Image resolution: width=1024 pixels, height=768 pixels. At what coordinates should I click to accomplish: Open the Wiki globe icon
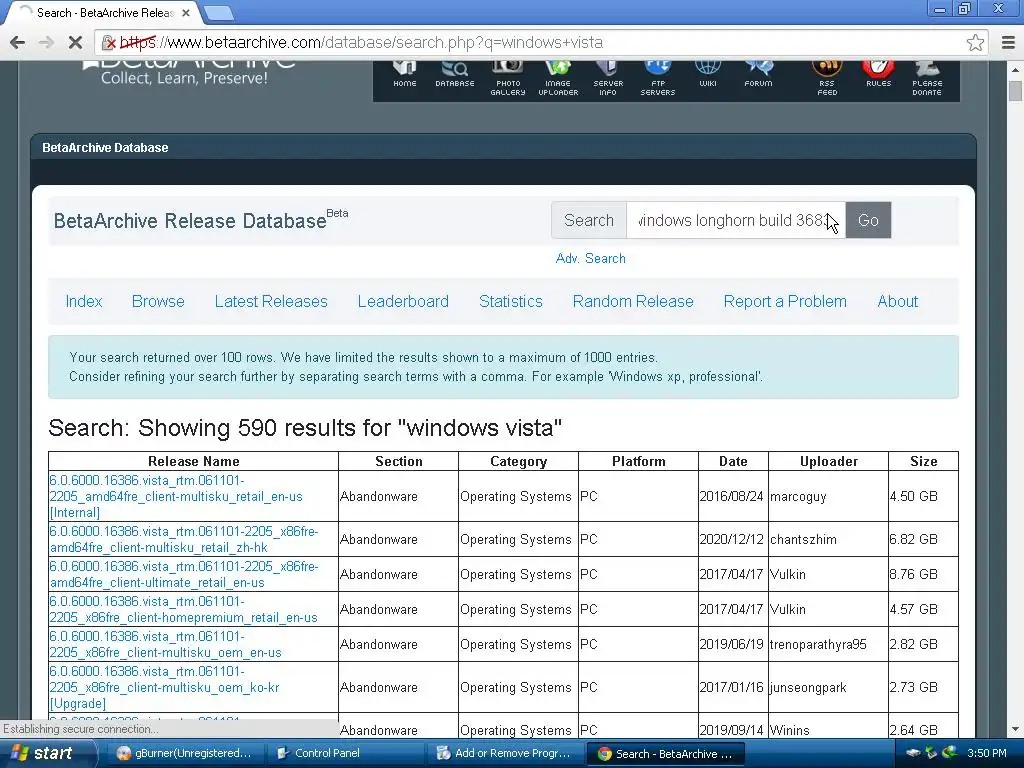point(708,73)
